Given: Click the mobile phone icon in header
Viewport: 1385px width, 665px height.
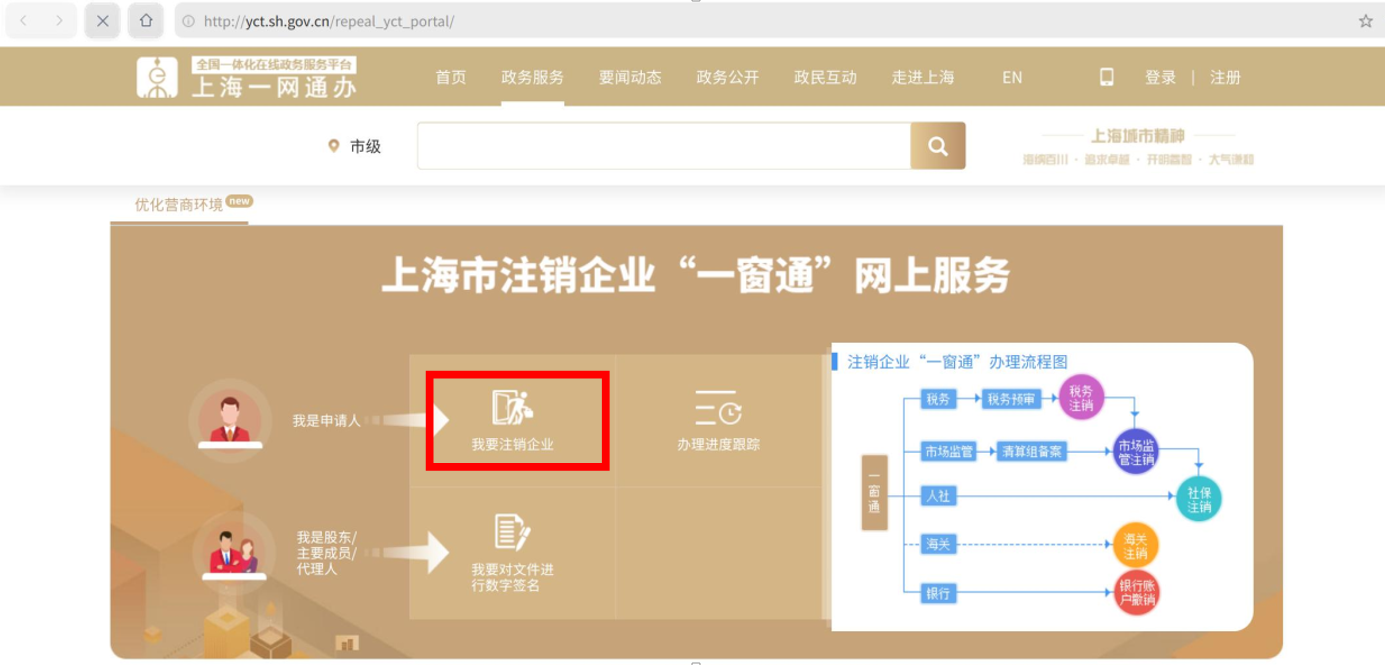Looking at the screenshot, I should coord(1107,77).
